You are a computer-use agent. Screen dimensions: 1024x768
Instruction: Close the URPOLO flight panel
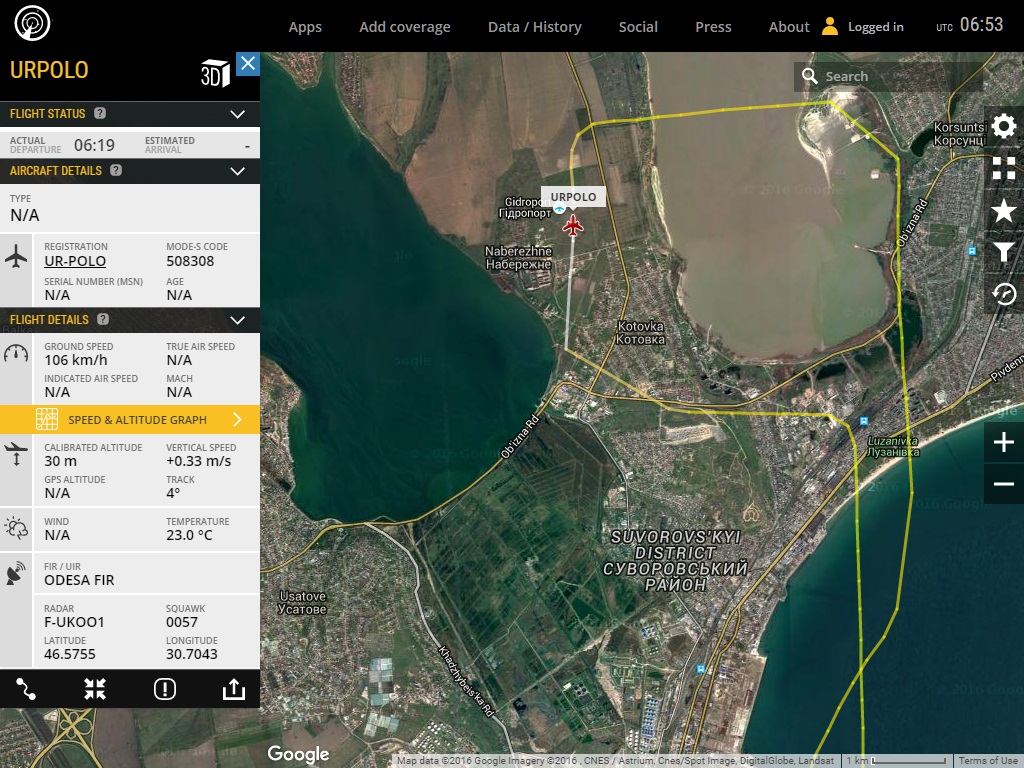coord(248,64)
